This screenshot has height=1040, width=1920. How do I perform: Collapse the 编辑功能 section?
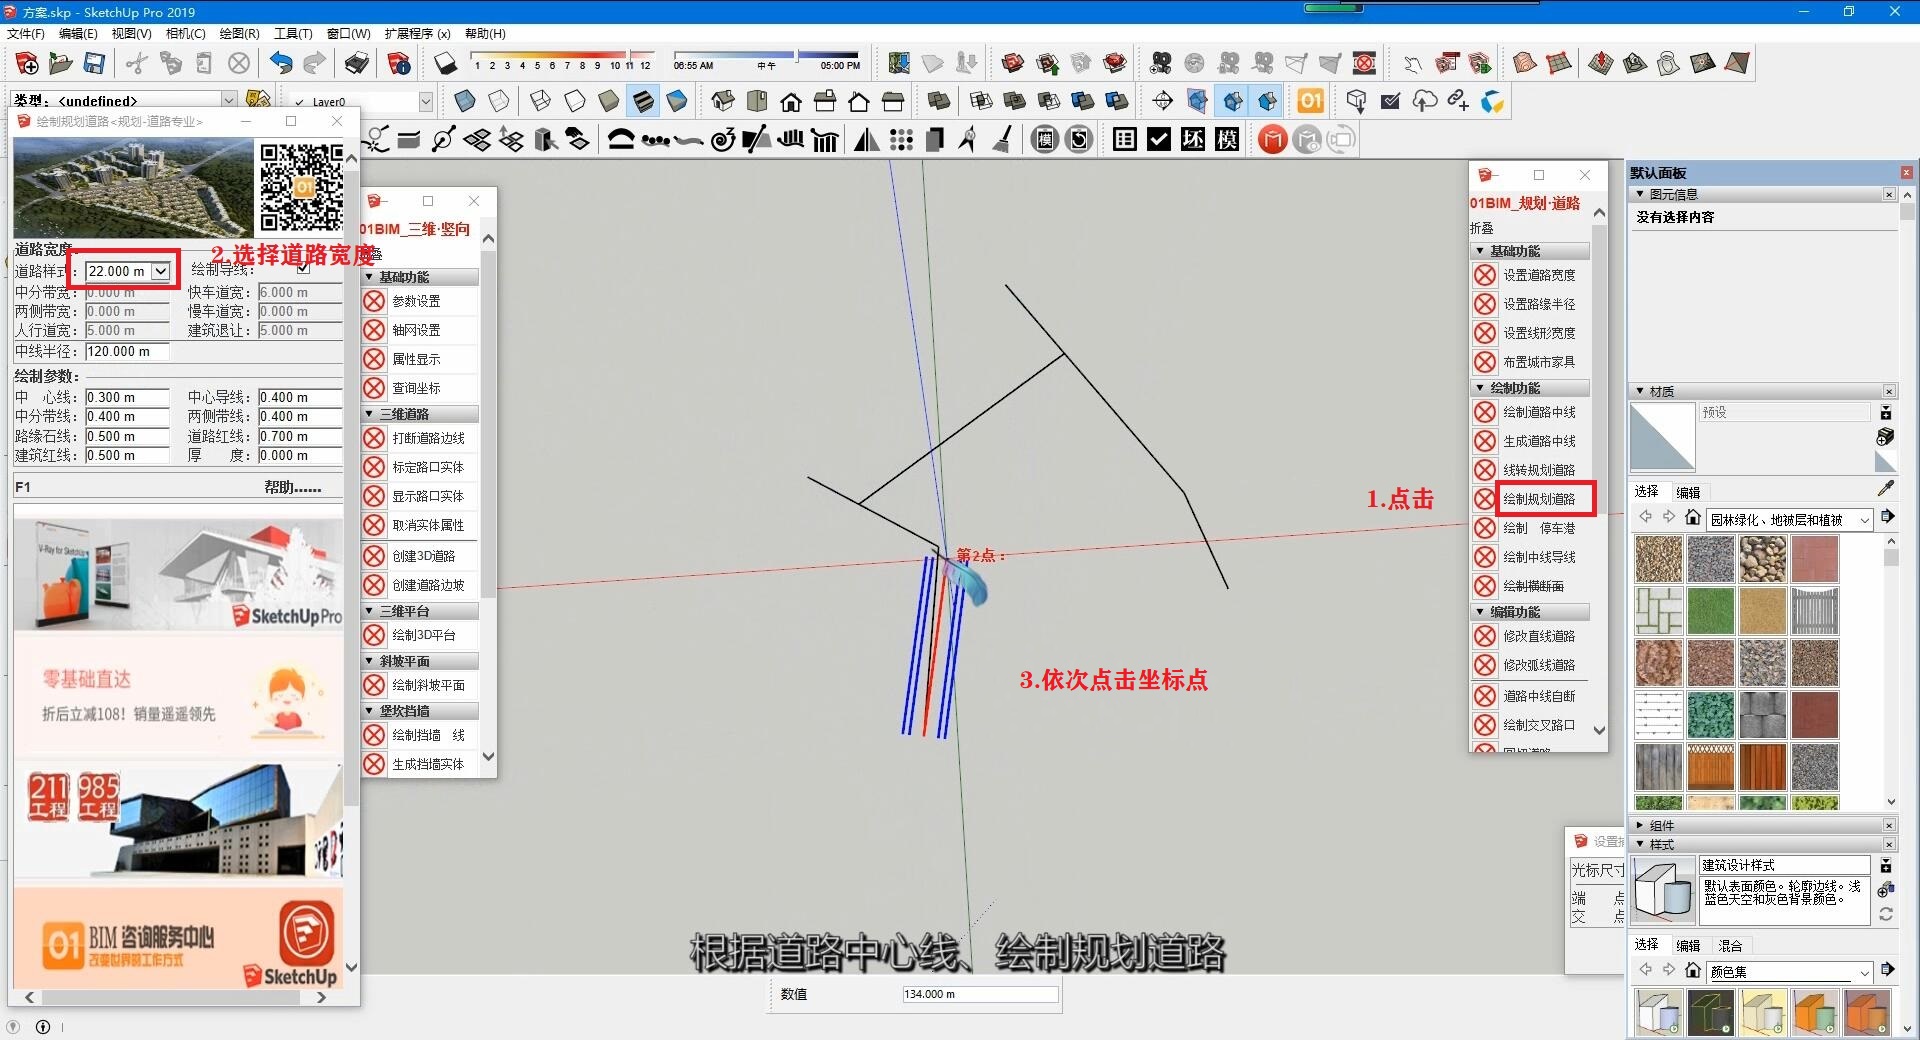tap(1480, 612)
